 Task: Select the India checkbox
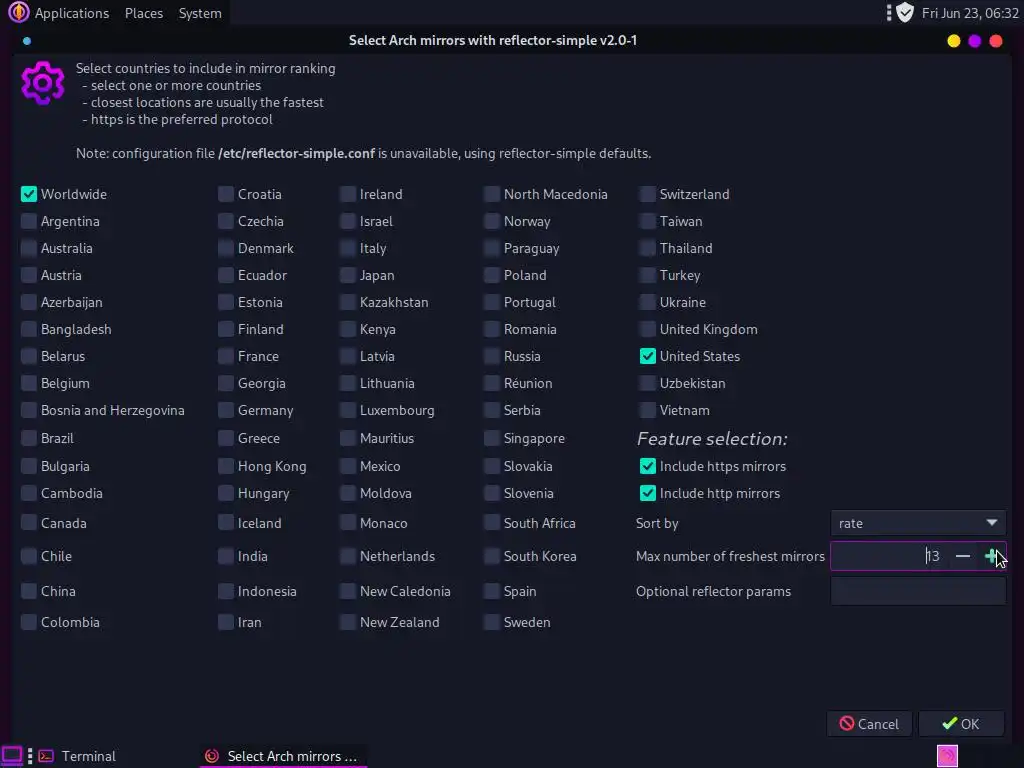tap(226, 556)
